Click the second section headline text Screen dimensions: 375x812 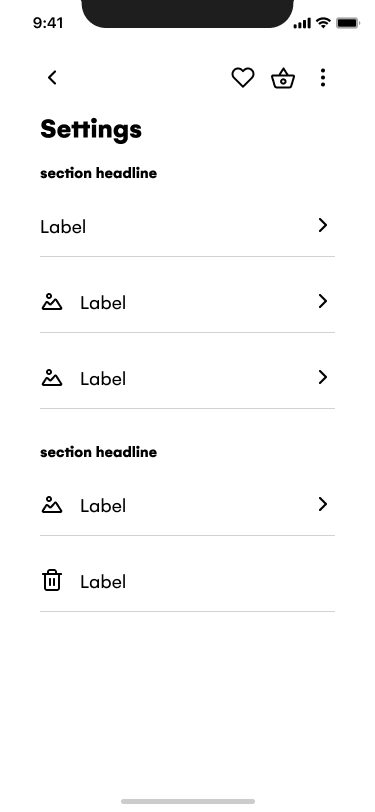point(98,452)
